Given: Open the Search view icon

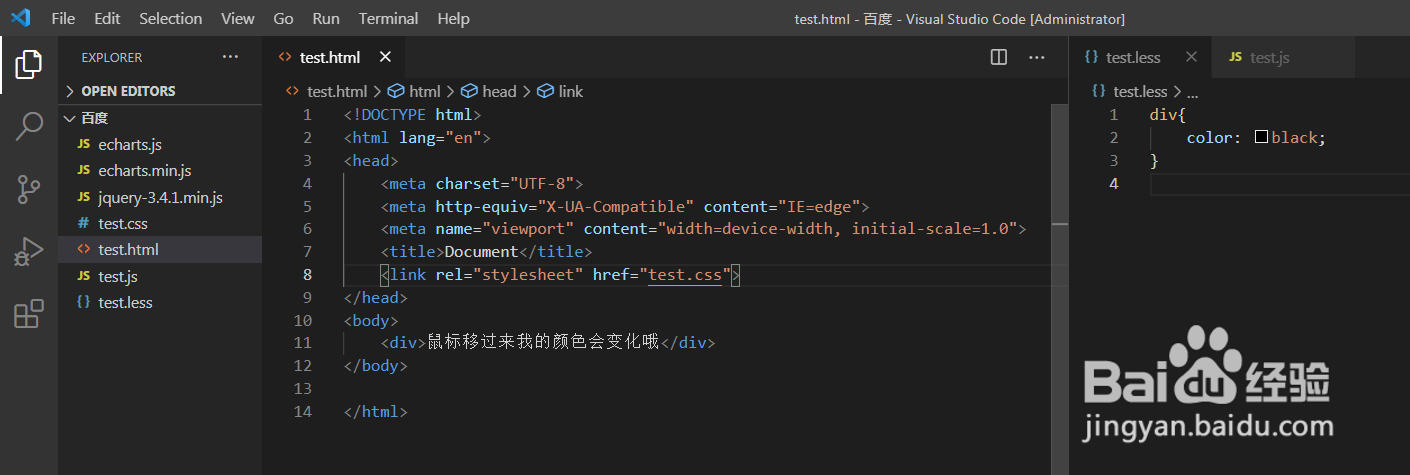Looking at the screenshot, I should tap(29, 127).
